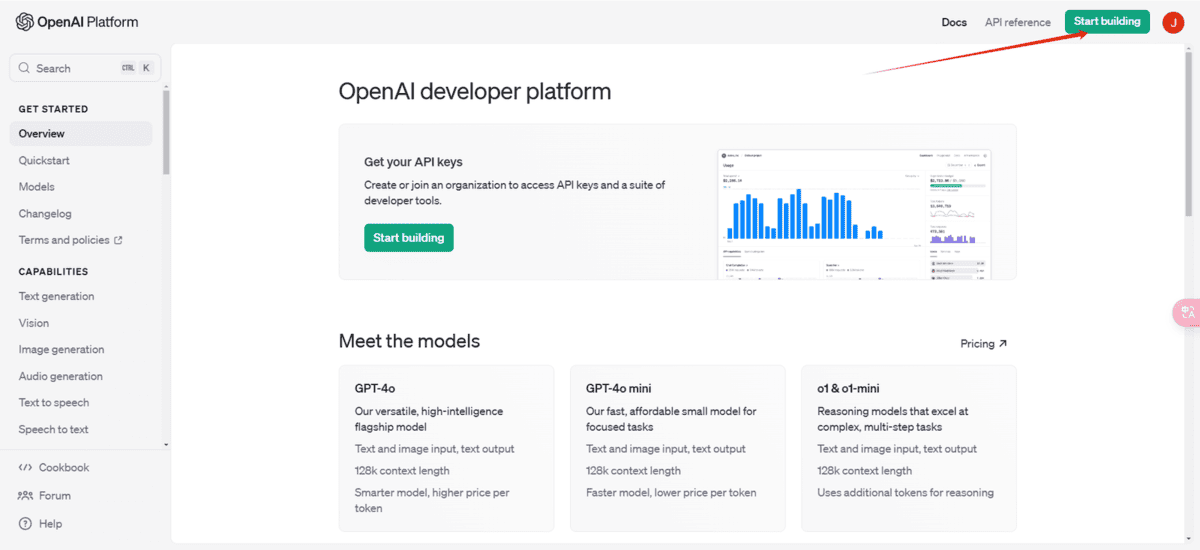Click the top-right Start building button

(1107, 22)
